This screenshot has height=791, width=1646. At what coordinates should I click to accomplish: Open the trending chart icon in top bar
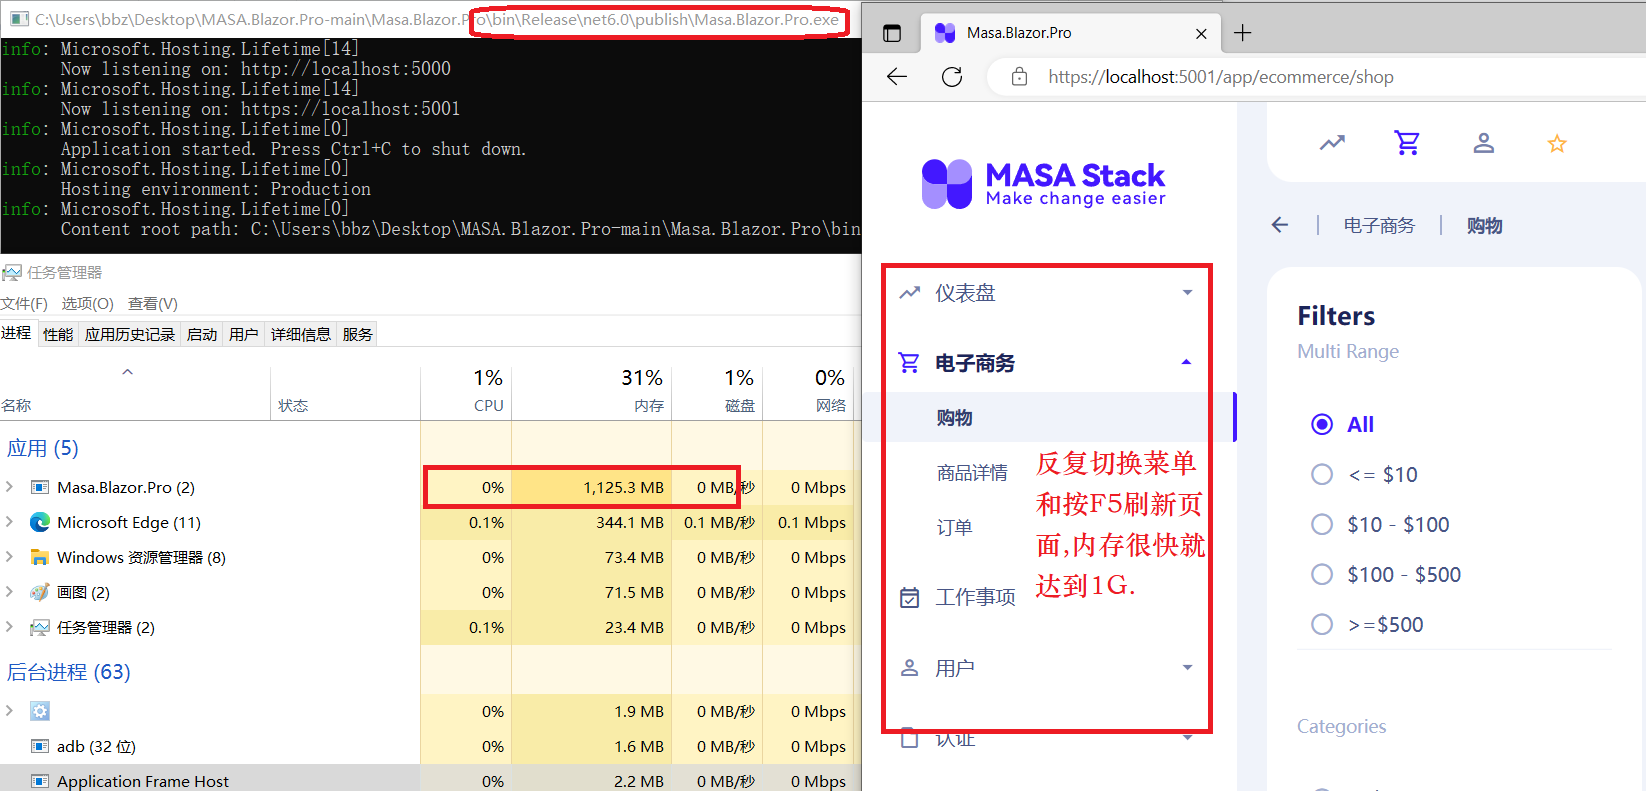[1332, 143]
